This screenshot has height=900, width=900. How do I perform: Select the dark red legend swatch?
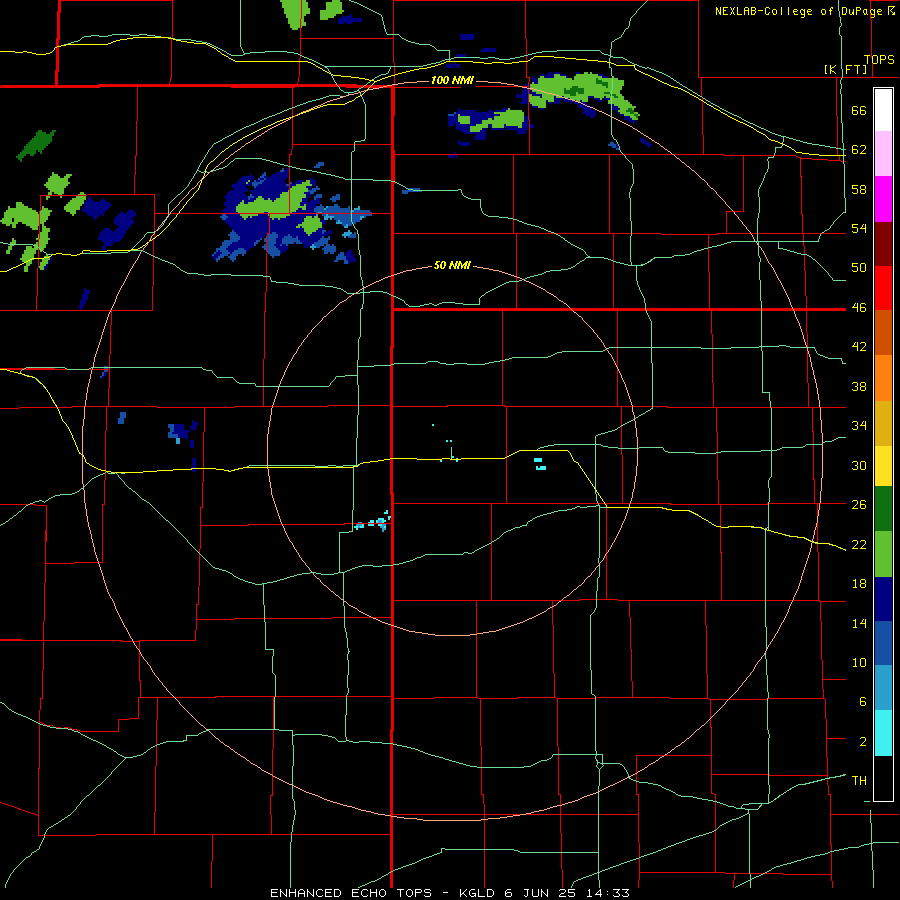pyautogui.click(x=883, y=244)
